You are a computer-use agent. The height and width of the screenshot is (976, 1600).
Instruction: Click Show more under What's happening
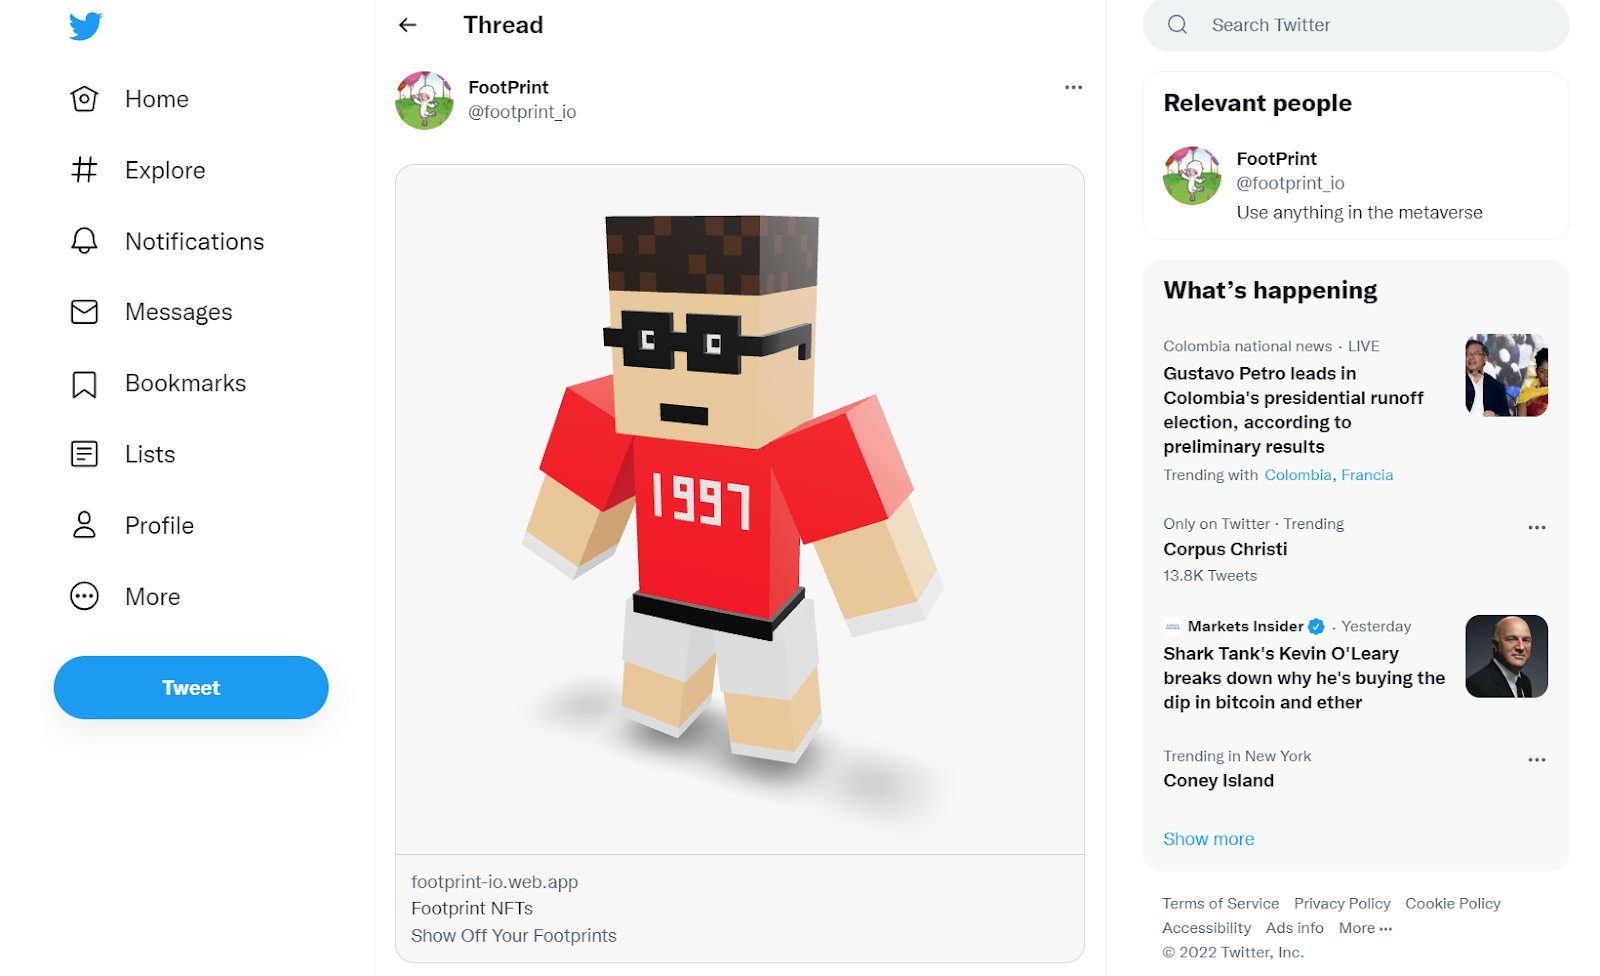click(x=1208, y=839)
